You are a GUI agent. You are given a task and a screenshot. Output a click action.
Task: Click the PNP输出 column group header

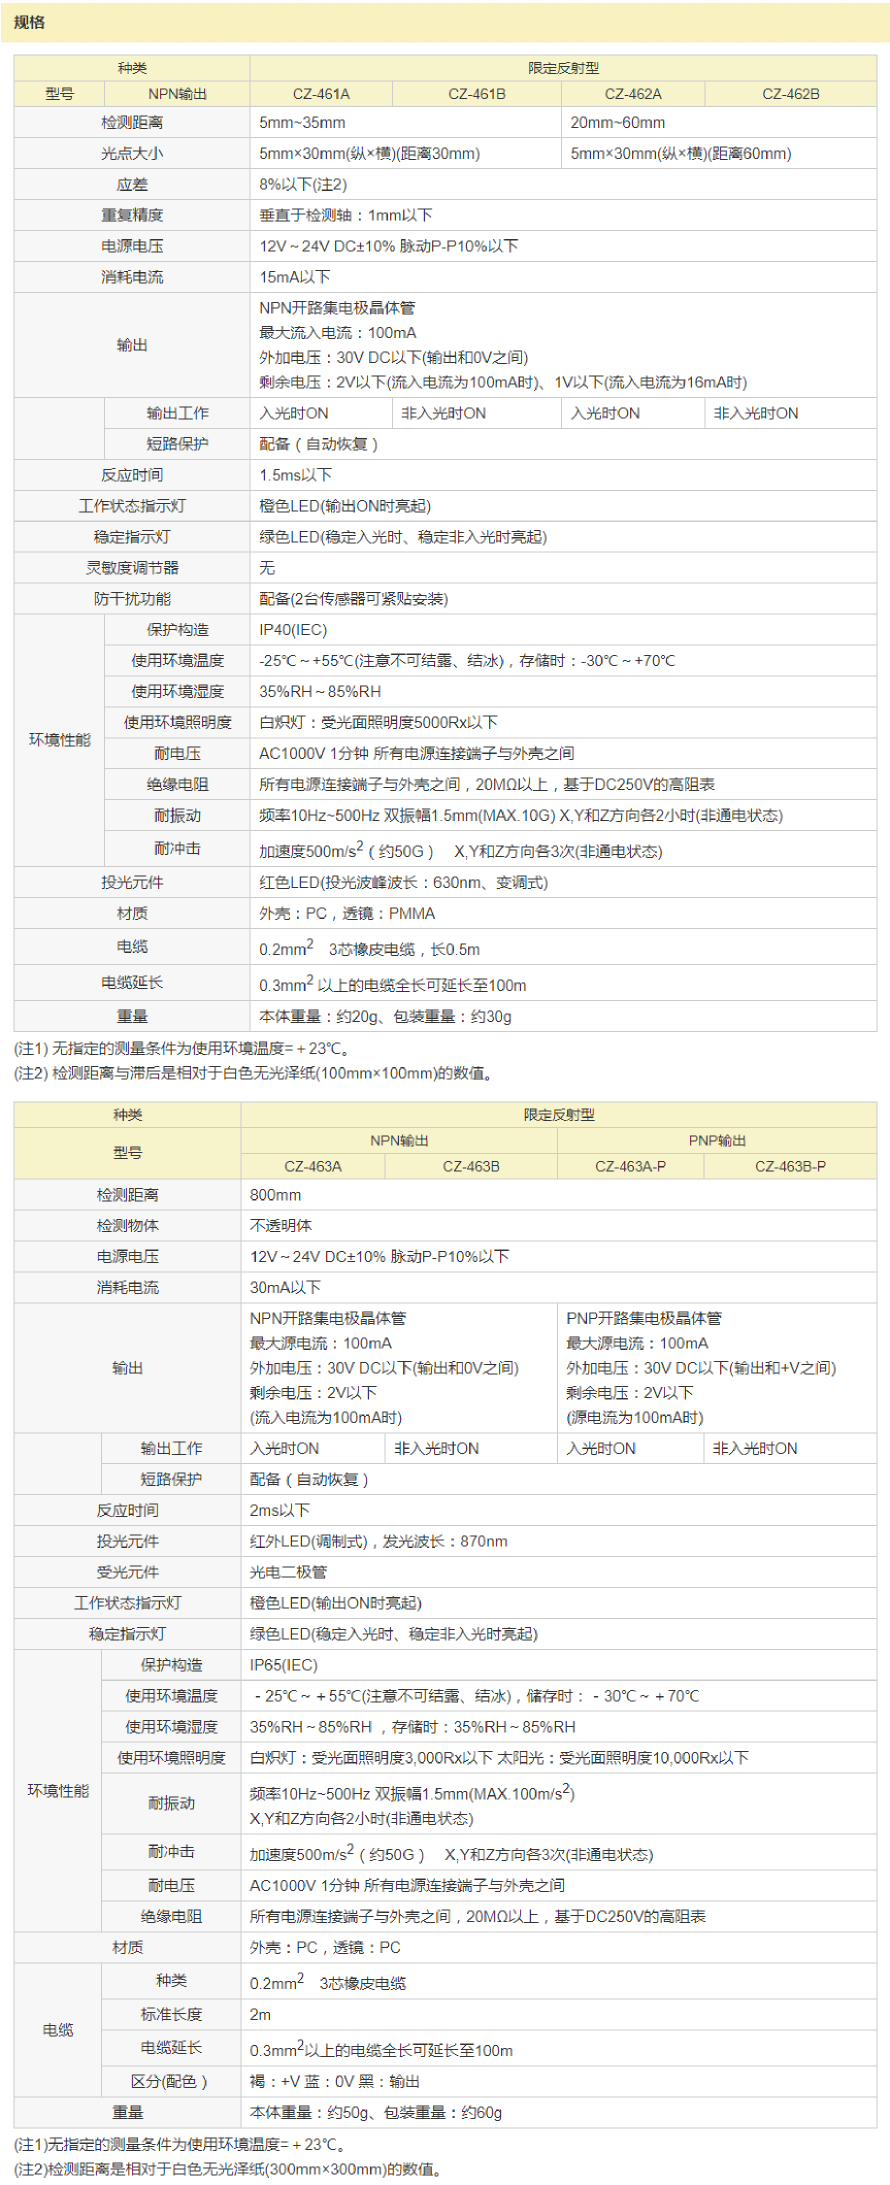717,1140
